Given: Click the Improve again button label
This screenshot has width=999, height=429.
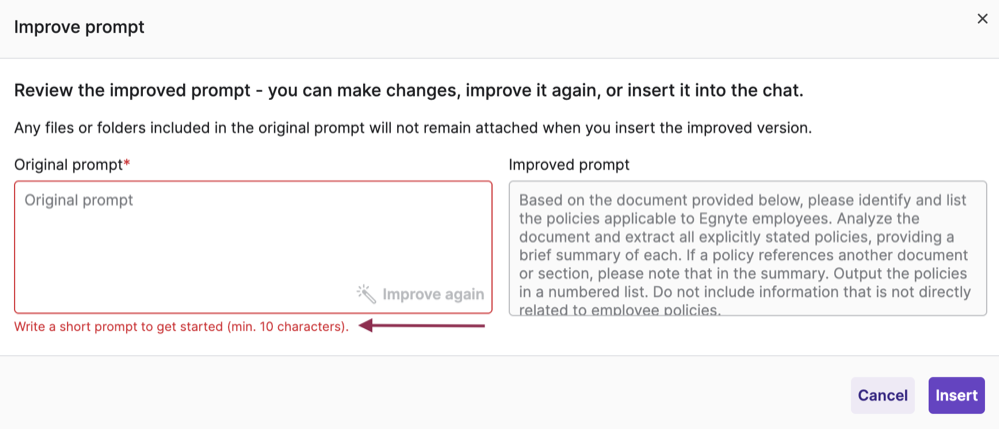Looking at the screenshot, I should (433, 294).
